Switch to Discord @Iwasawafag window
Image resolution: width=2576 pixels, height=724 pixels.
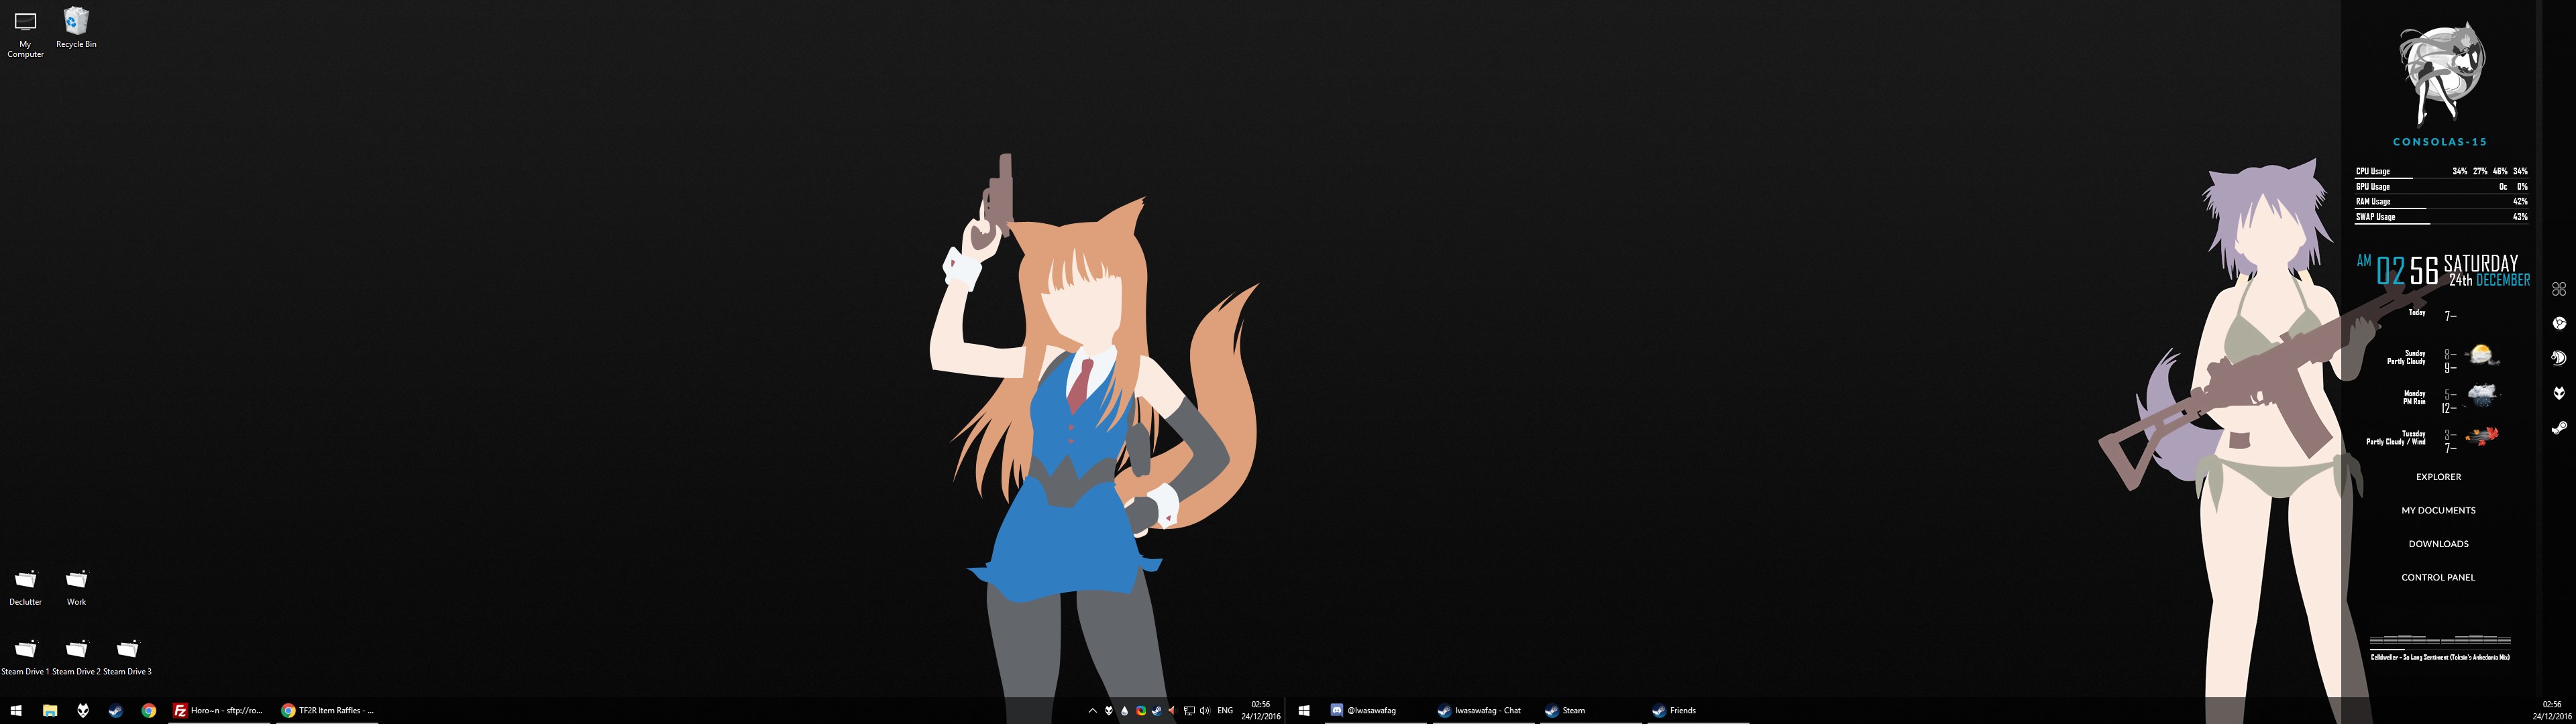(x=1375, y=711)
